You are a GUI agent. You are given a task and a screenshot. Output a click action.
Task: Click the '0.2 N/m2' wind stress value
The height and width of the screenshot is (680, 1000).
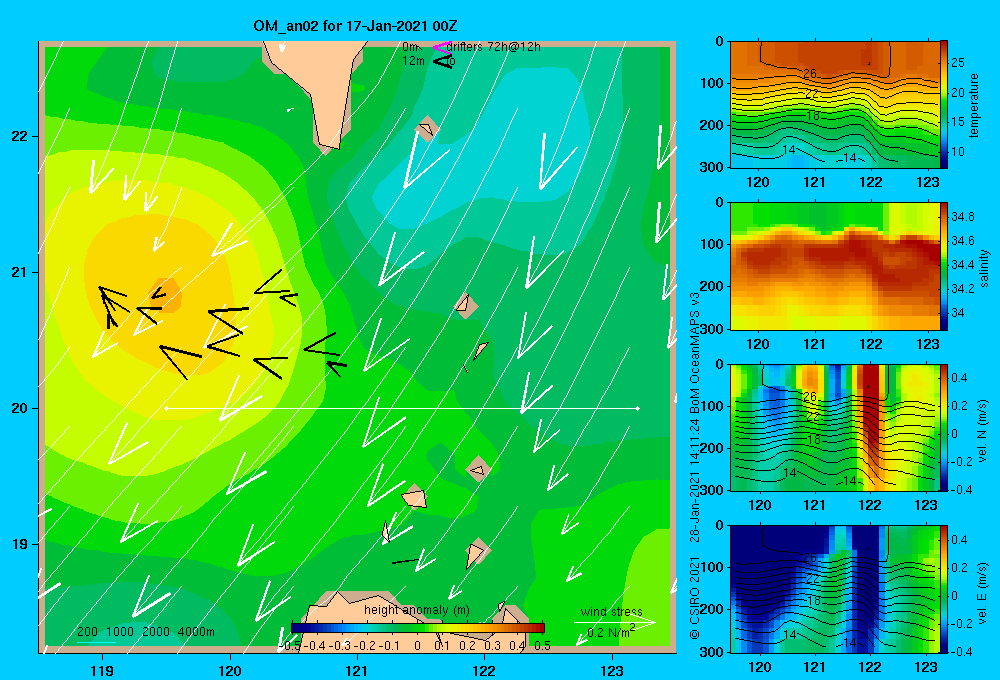point(610,632)
